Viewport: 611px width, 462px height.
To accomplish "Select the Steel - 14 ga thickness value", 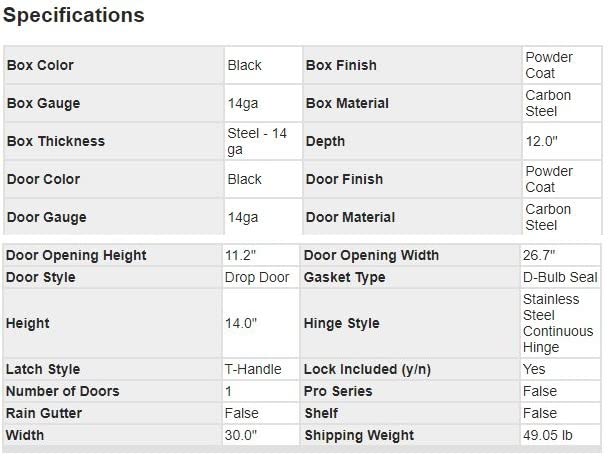I will coord(257,141).
